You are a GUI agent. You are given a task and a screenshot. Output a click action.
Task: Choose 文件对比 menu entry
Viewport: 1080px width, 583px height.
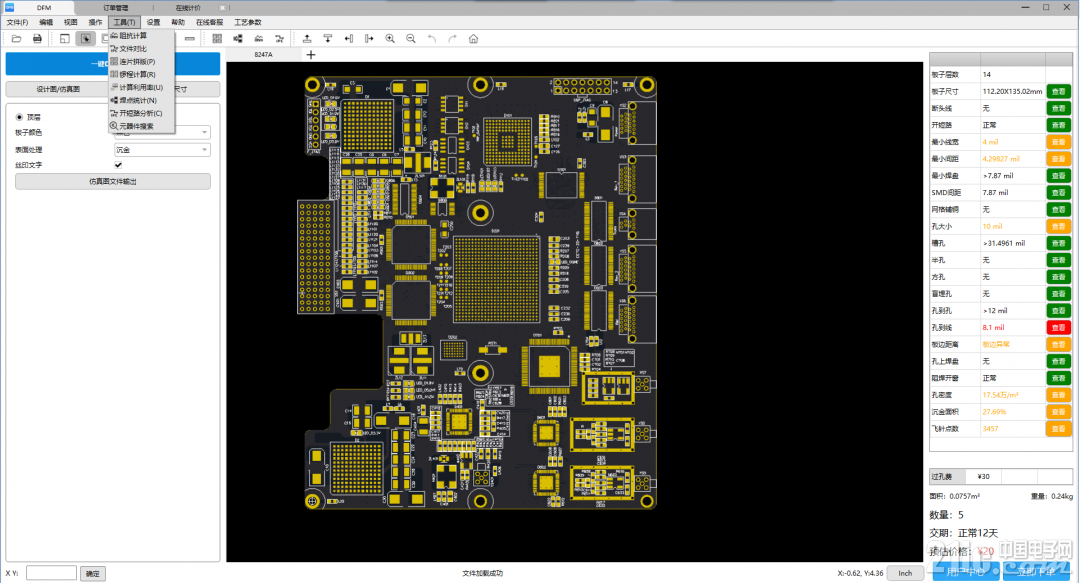pos(141,49)
